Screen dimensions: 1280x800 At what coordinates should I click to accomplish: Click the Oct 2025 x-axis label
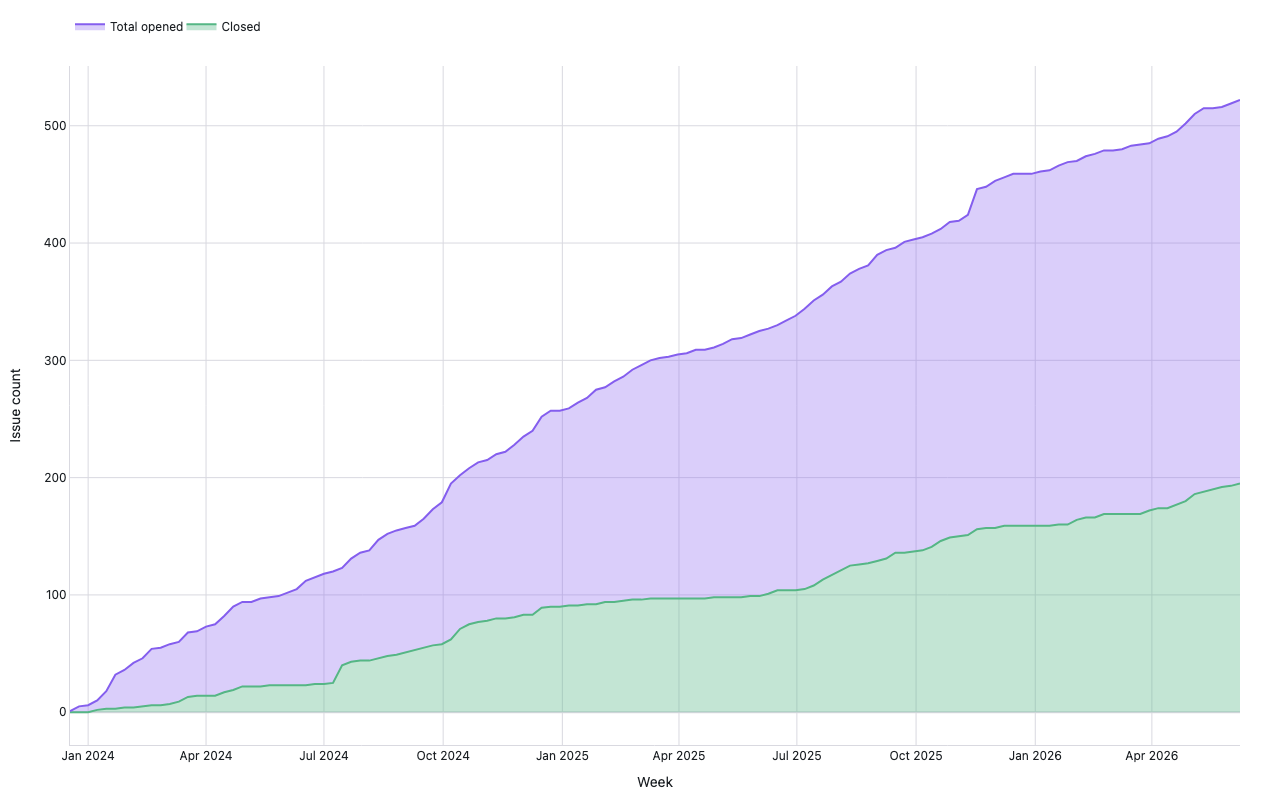(x=915, y=756)
